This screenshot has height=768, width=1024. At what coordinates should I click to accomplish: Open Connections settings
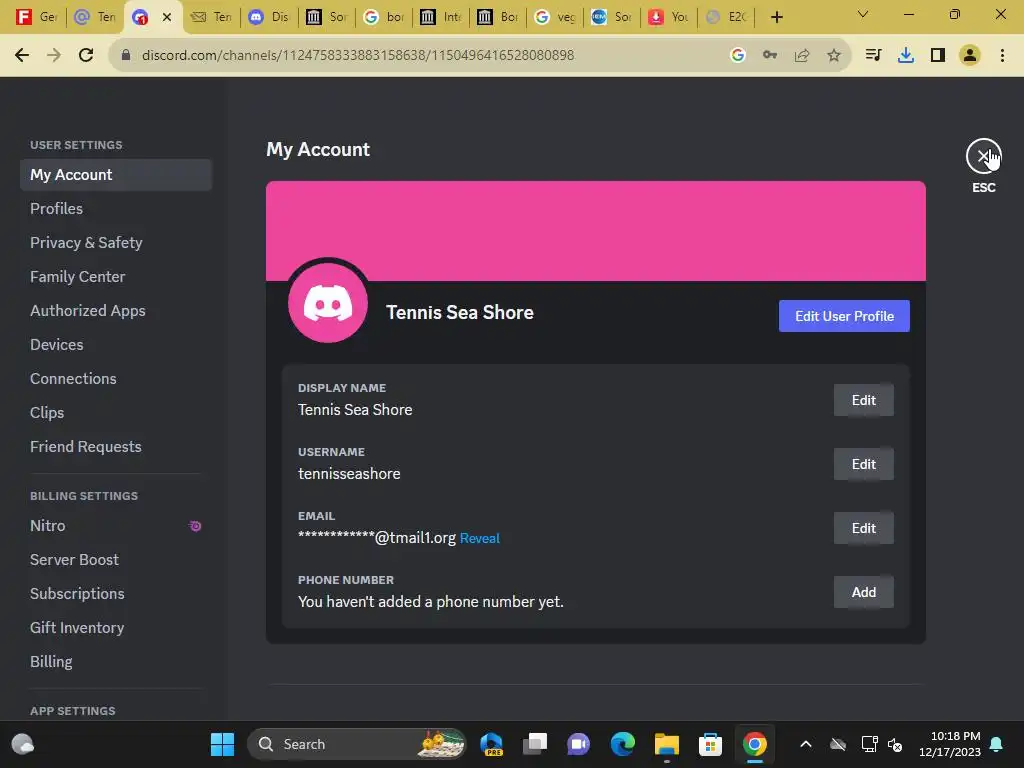click(x=116, y=378)
